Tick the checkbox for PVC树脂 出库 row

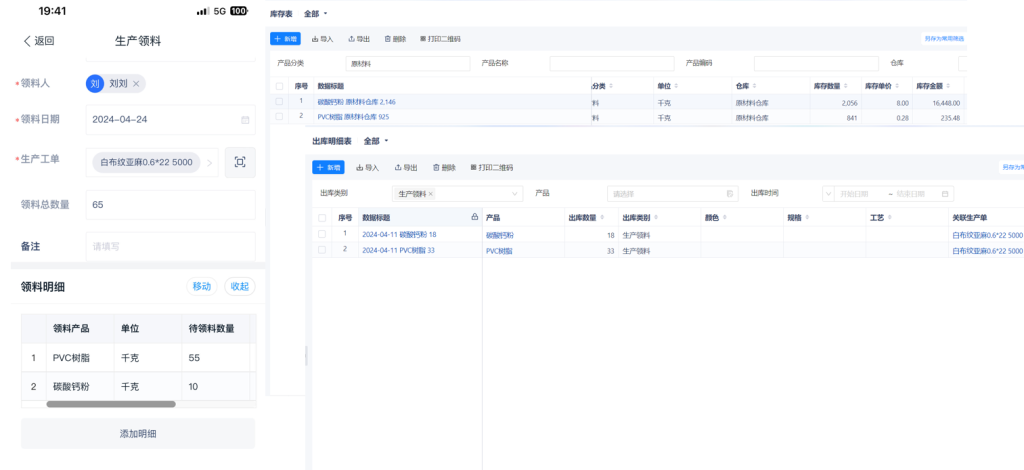pos(322,250)
